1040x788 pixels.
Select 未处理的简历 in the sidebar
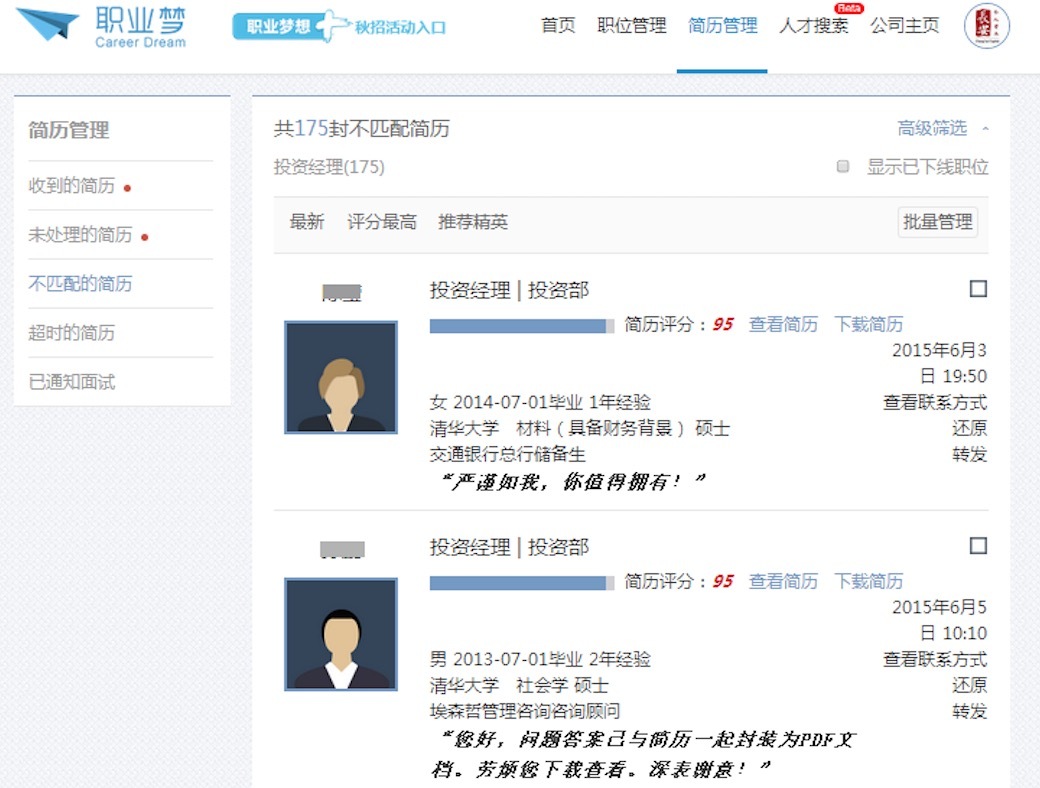coord(80,235)
